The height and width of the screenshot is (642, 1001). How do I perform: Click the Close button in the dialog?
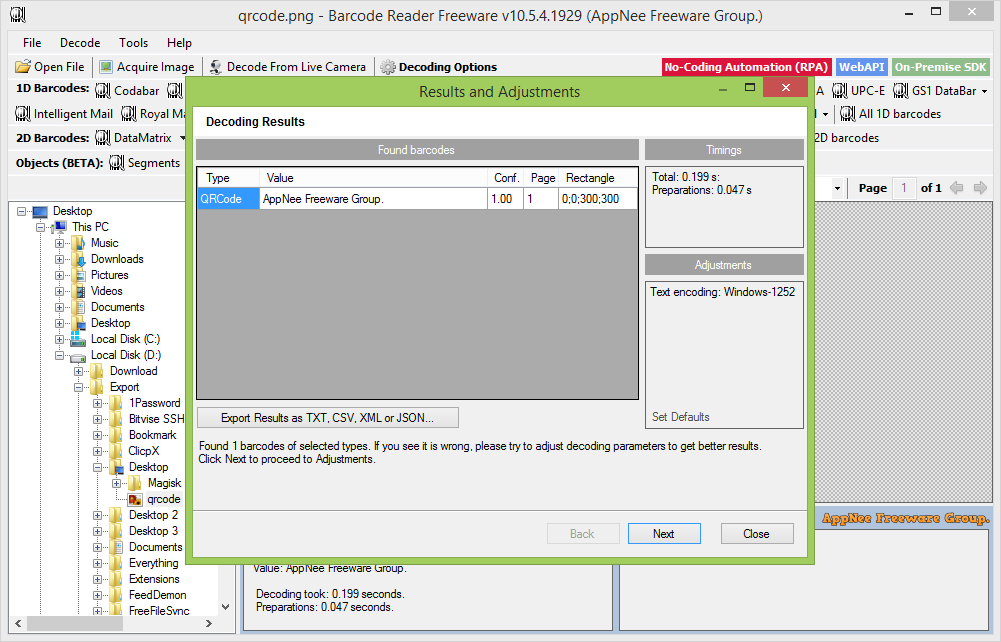pos(756,534)
